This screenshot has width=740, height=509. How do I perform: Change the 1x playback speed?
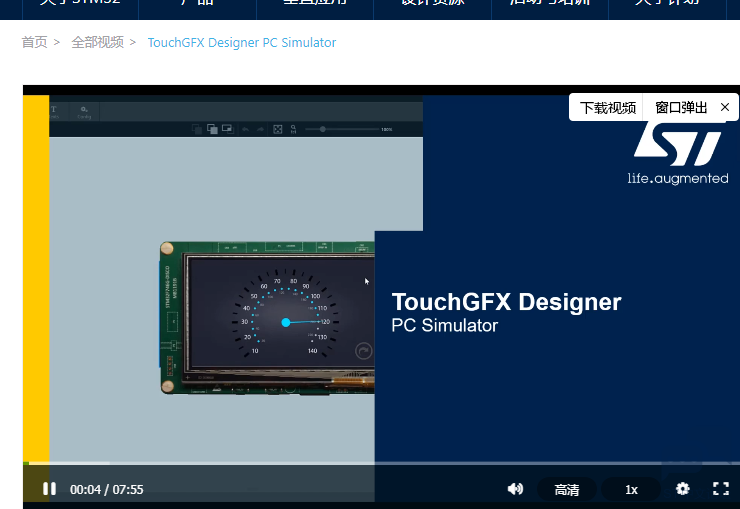pyautogui.click(x=631, y=490)
